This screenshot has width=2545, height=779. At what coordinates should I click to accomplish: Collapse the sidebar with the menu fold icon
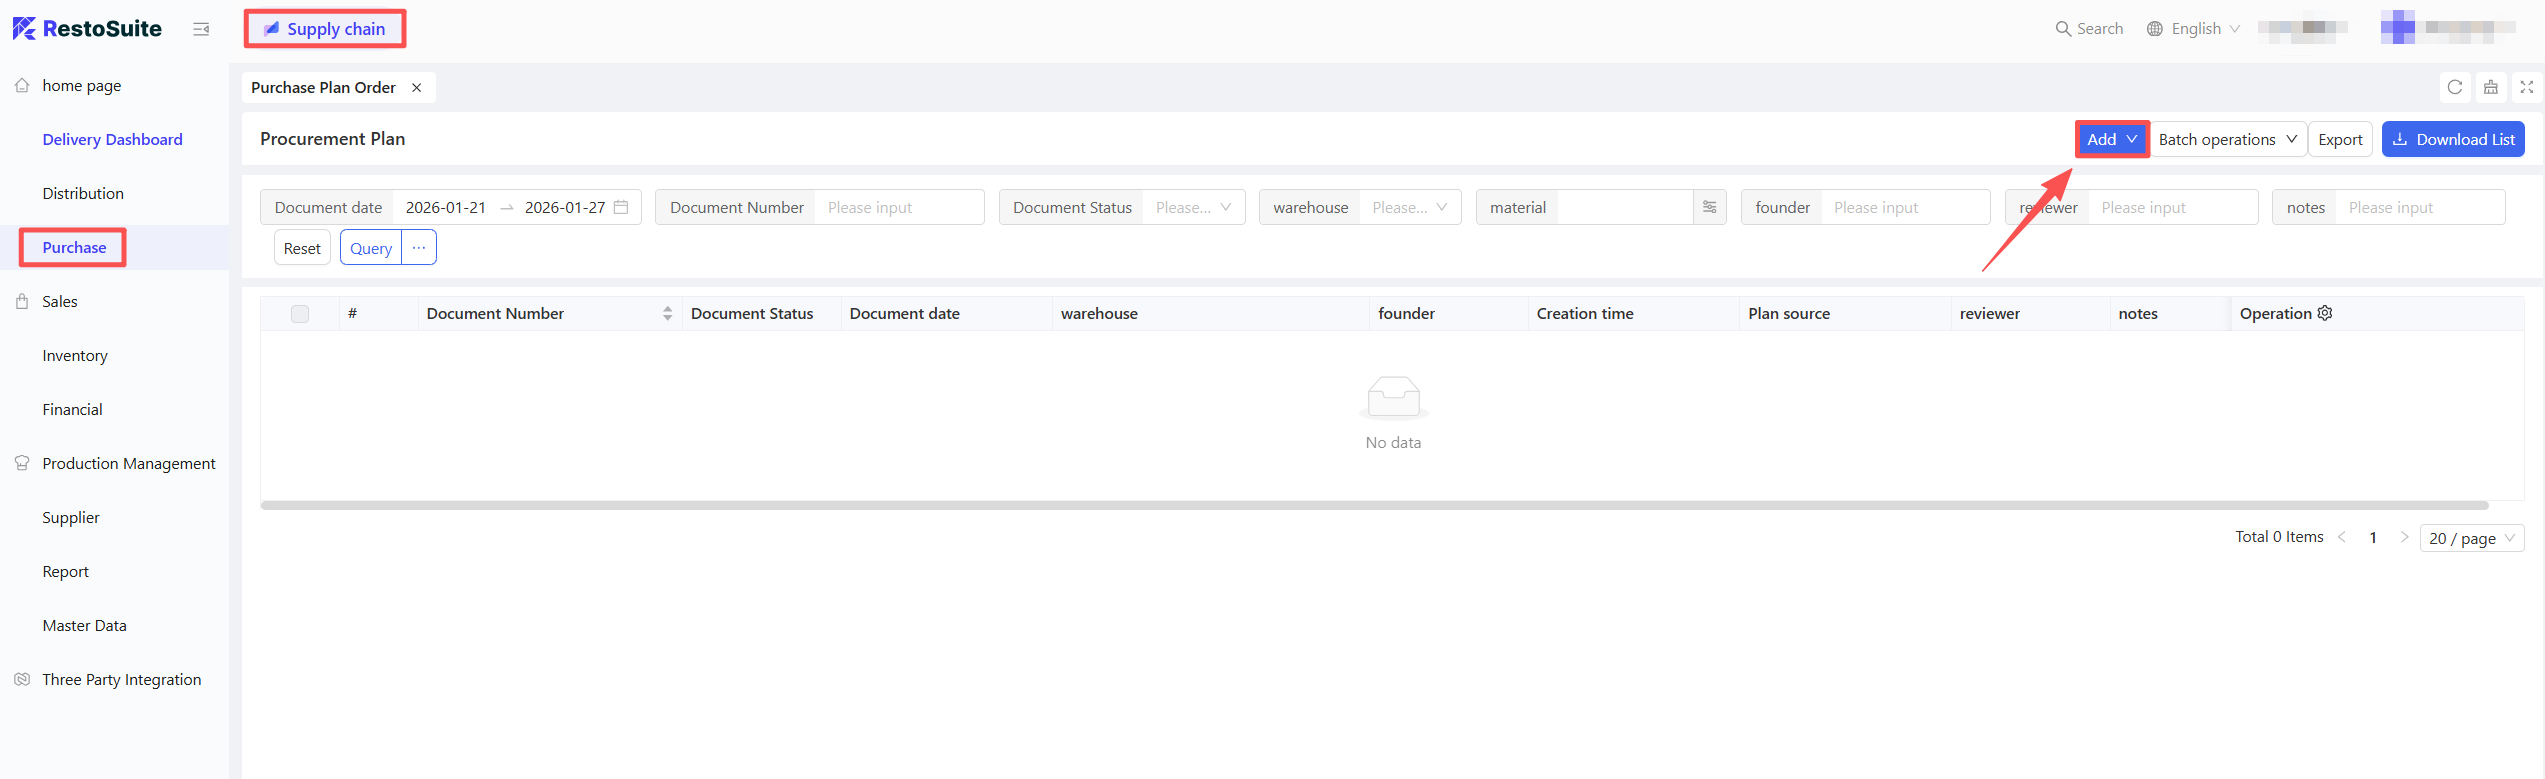coord(201,29)
